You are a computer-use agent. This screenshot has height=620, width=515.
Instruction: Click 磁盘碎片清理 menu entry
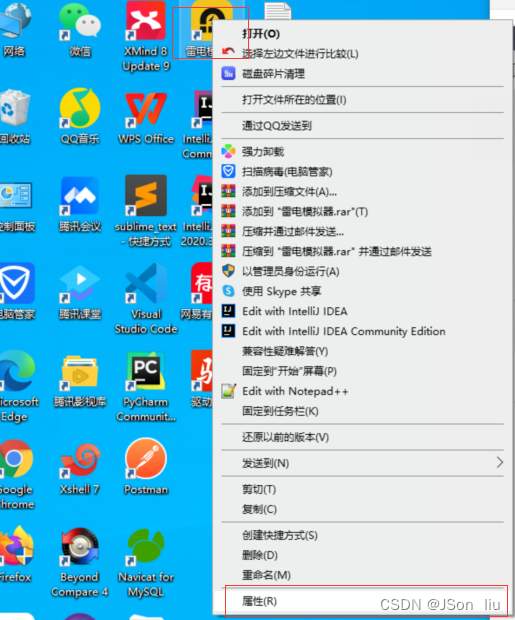coord(273,74)
